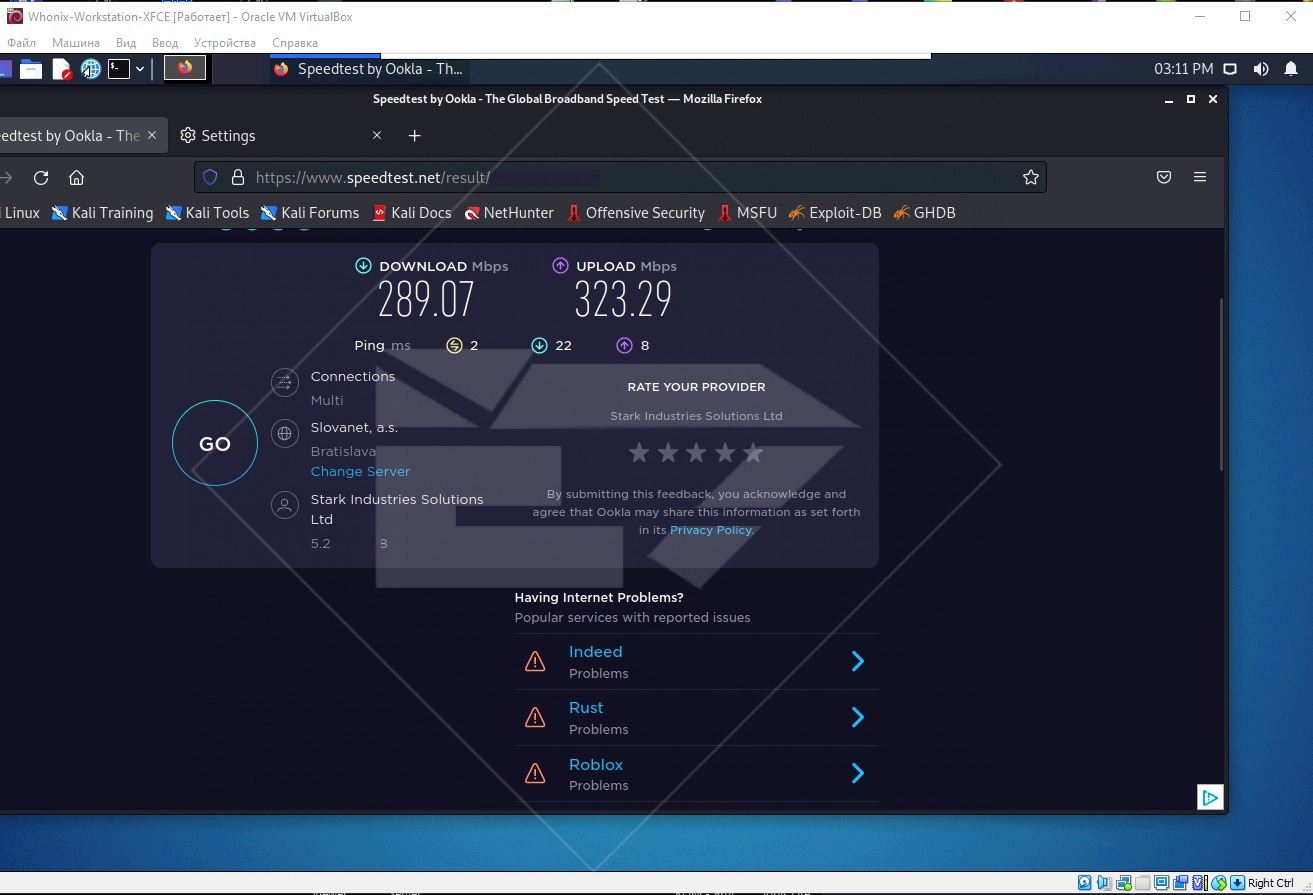Open the Kali Tools bookmark
1313x895 pixels.
pyautogui.click(x=207, y=212)
